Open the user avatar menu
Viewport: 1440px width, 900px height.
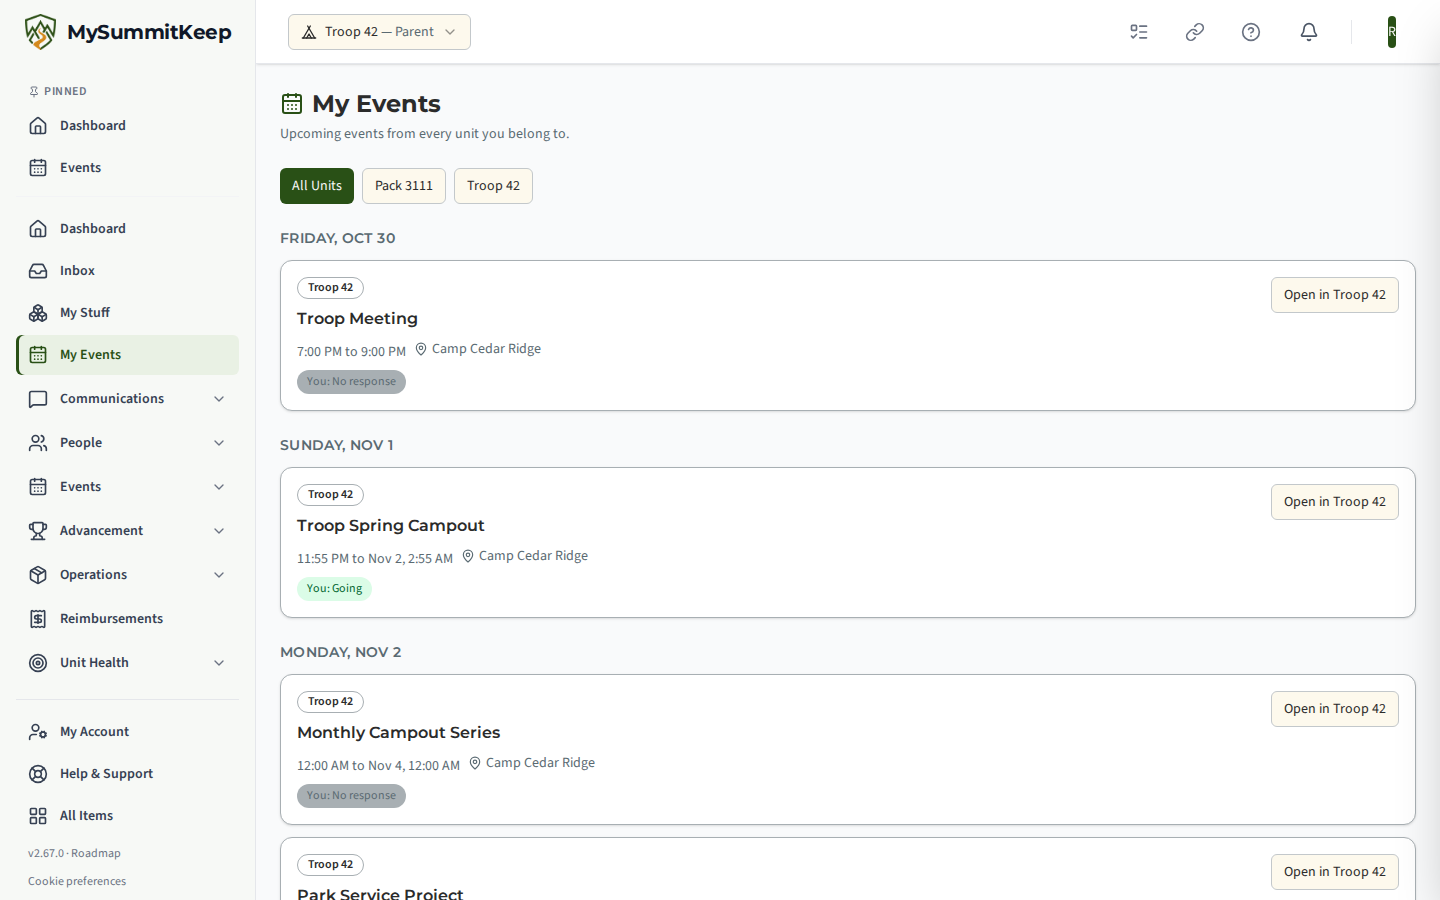click(x=1392, y=32)
